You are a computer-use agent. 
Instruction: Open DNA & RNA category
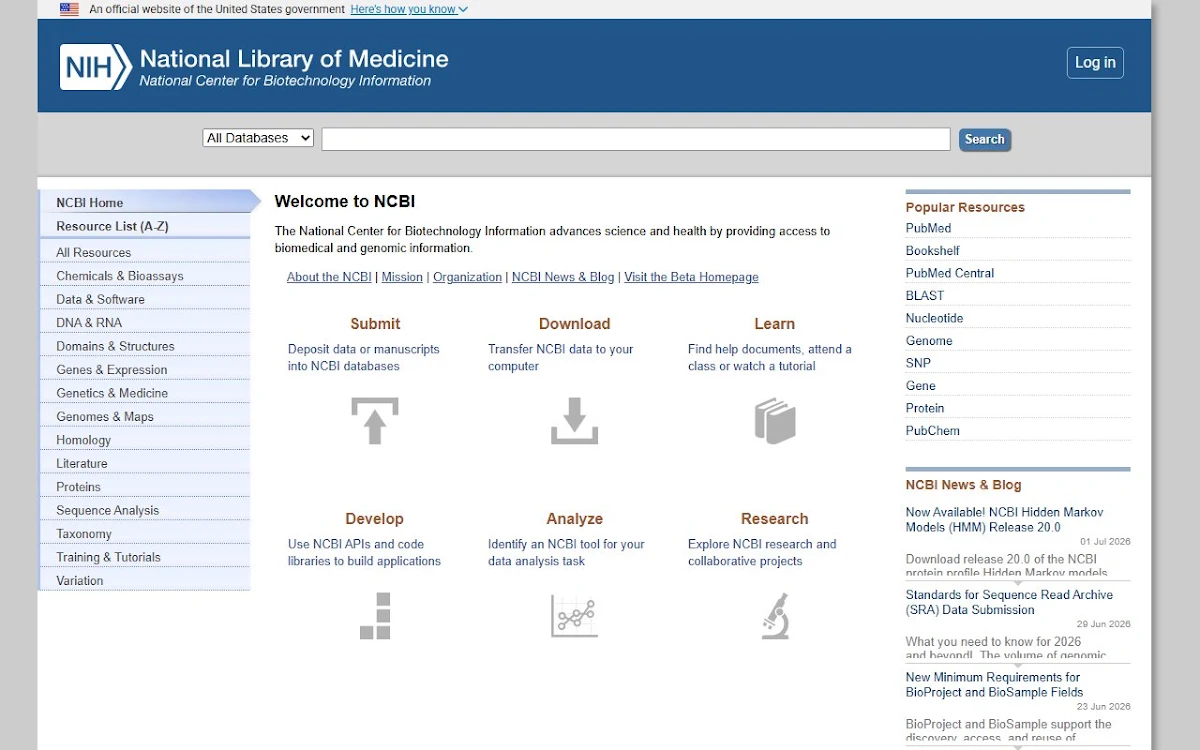pyautogui.click(x=145, y=322)
